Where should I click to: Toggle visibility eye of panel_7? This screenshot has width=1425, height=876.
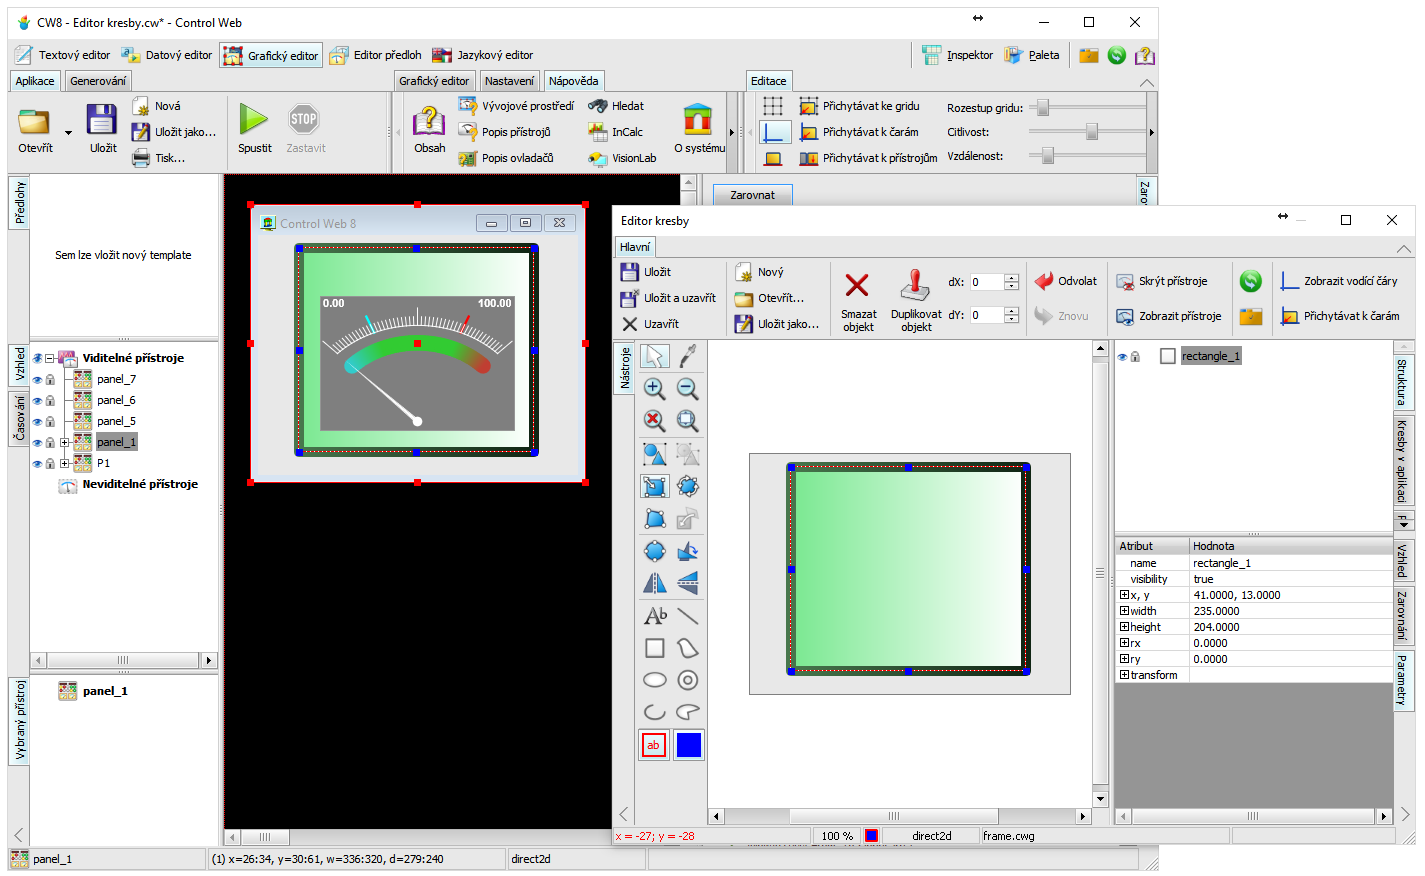coord(37,380)
